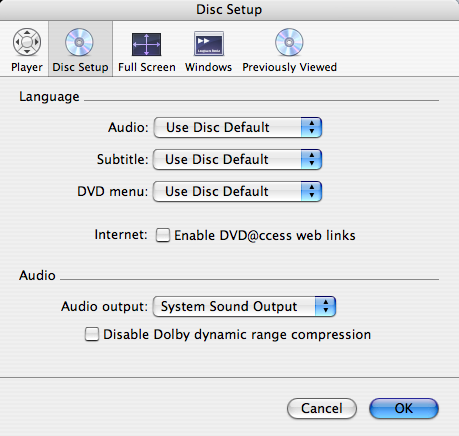Enable DVD@ccess web links checkbox
459x436 pixels.
(163, 235)
